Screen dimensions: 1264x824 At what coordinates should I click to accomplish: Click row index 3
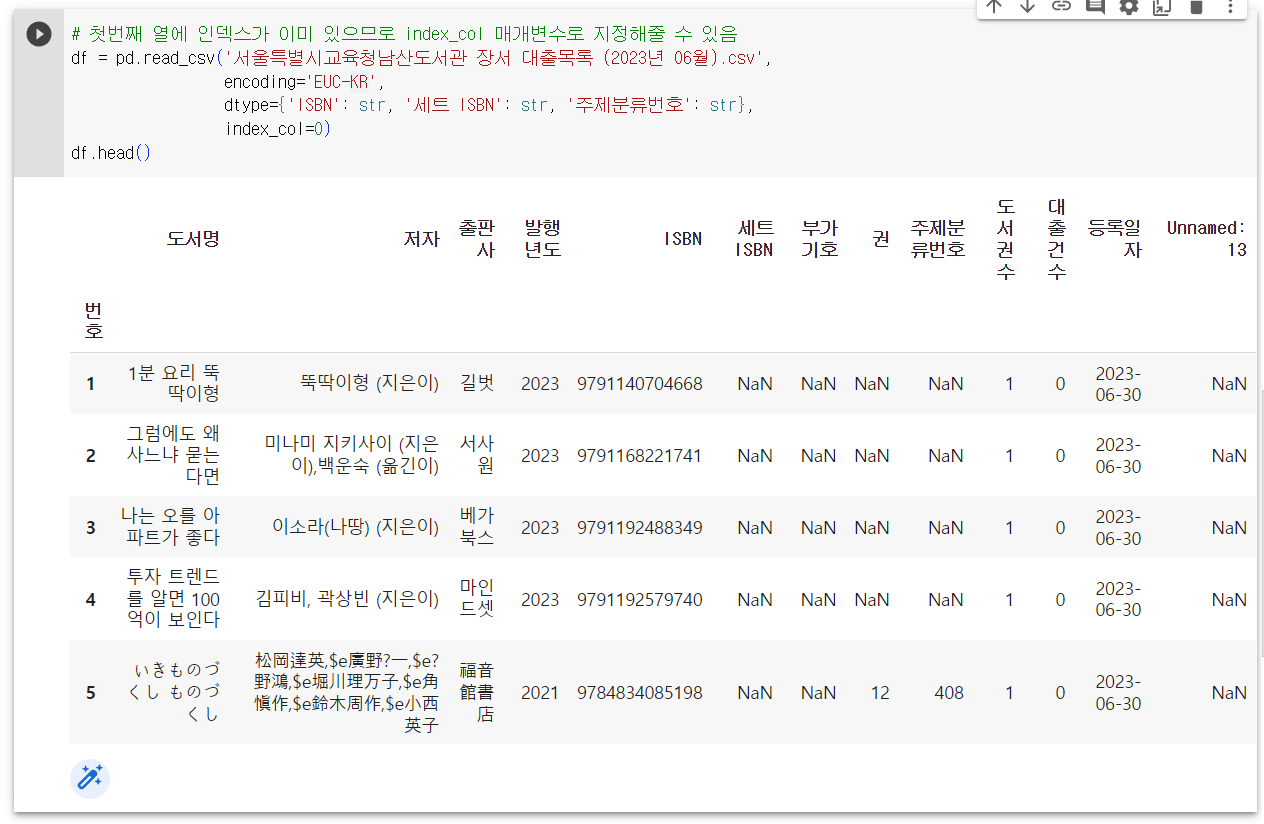click(91, 528)
